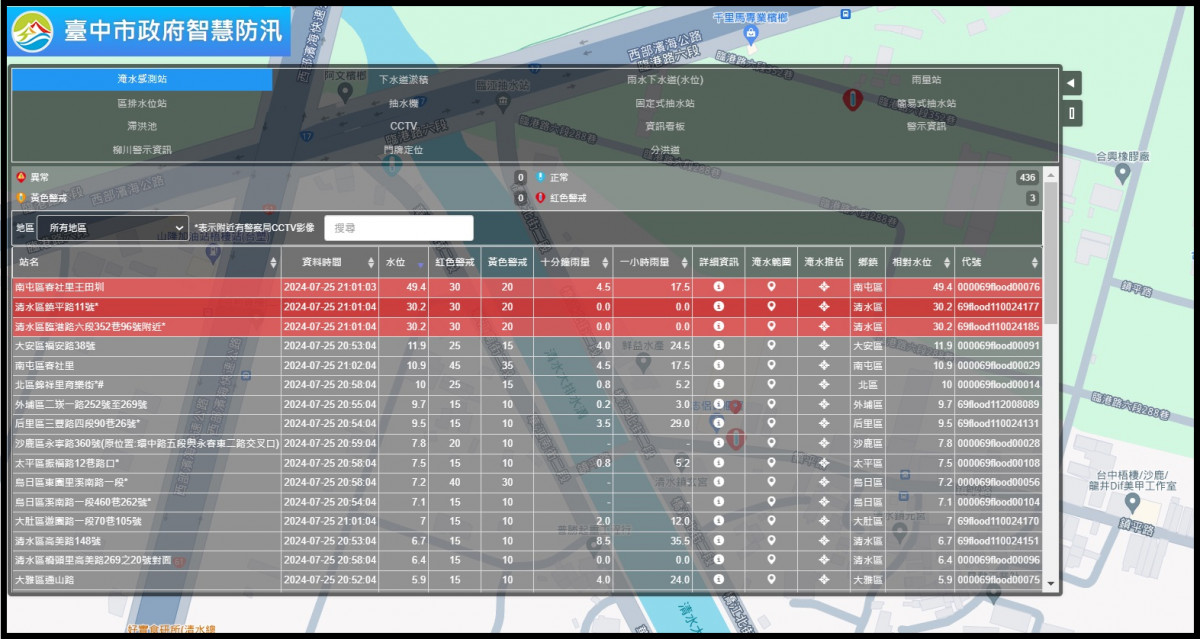Viewport: 1200px width, 639px height.
Task: Show flood range pin for 清水區高美路148號
Action: (x=771, y=540)
